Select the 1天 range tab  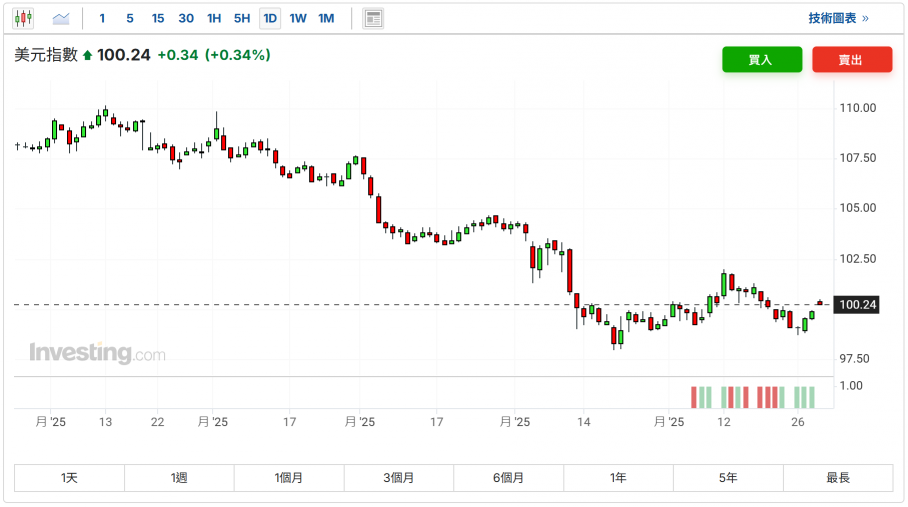click(69, 478)
